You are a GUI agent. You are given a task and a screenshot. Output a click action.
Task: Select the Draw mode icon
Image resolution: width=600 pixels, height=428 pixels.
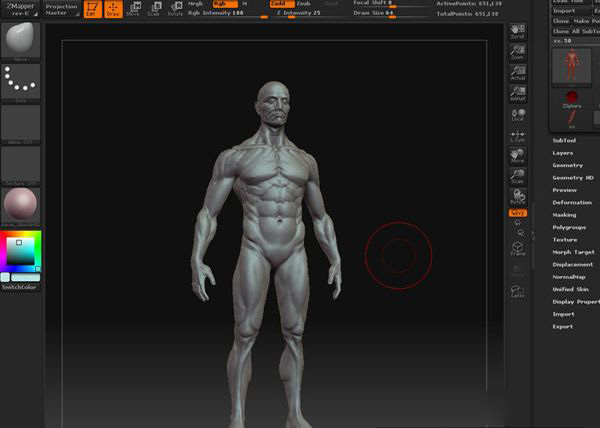click(113, 9)
